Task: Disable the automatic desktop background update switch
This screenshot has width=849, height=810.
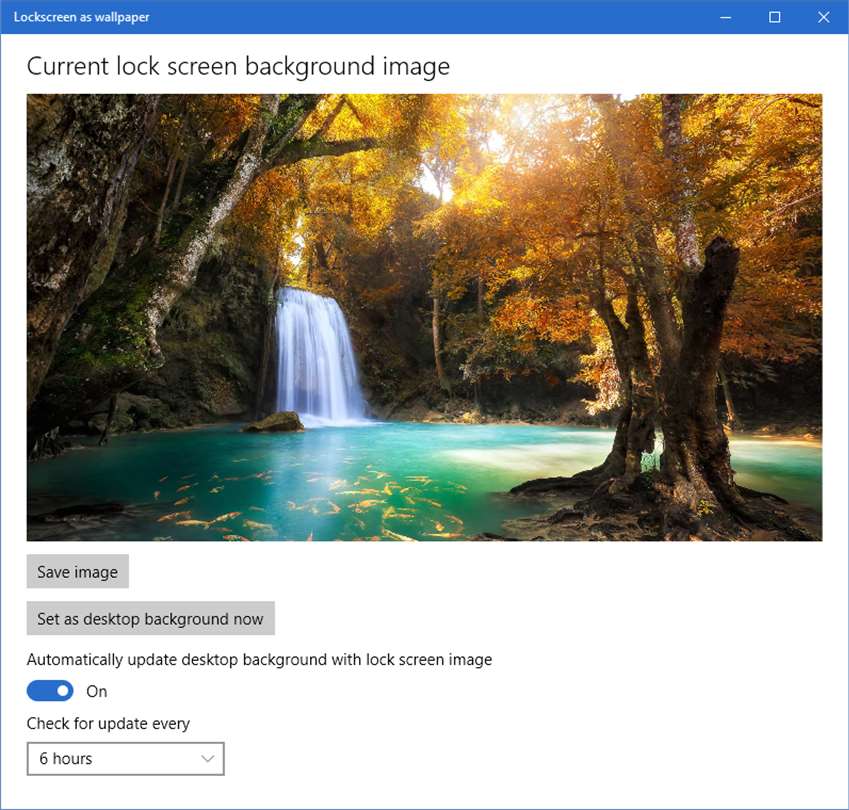Action: pyautogui.click(x=50, y=691)
